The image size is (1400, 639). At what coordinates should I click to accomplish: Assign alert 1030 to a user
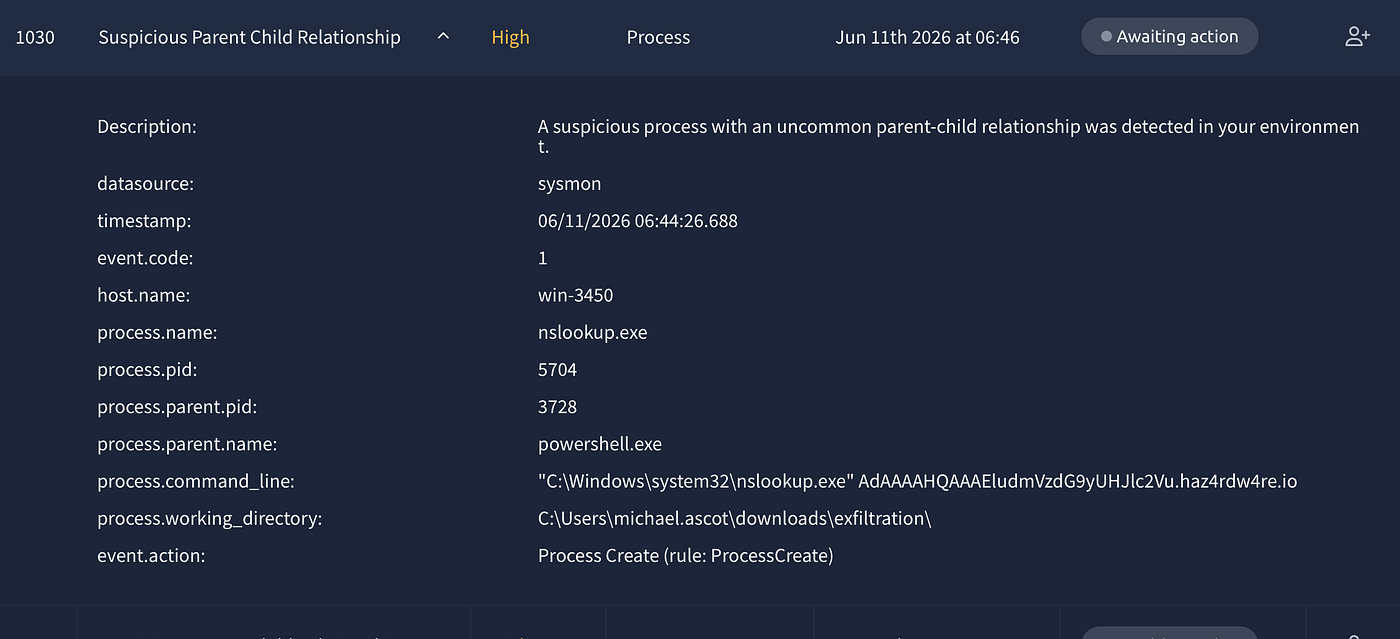click(x=1357, y=37)
